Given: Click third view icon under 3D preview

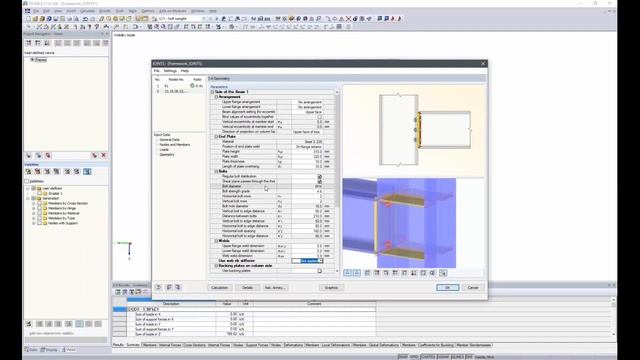Looking at the screenshot, I should 367,273.
